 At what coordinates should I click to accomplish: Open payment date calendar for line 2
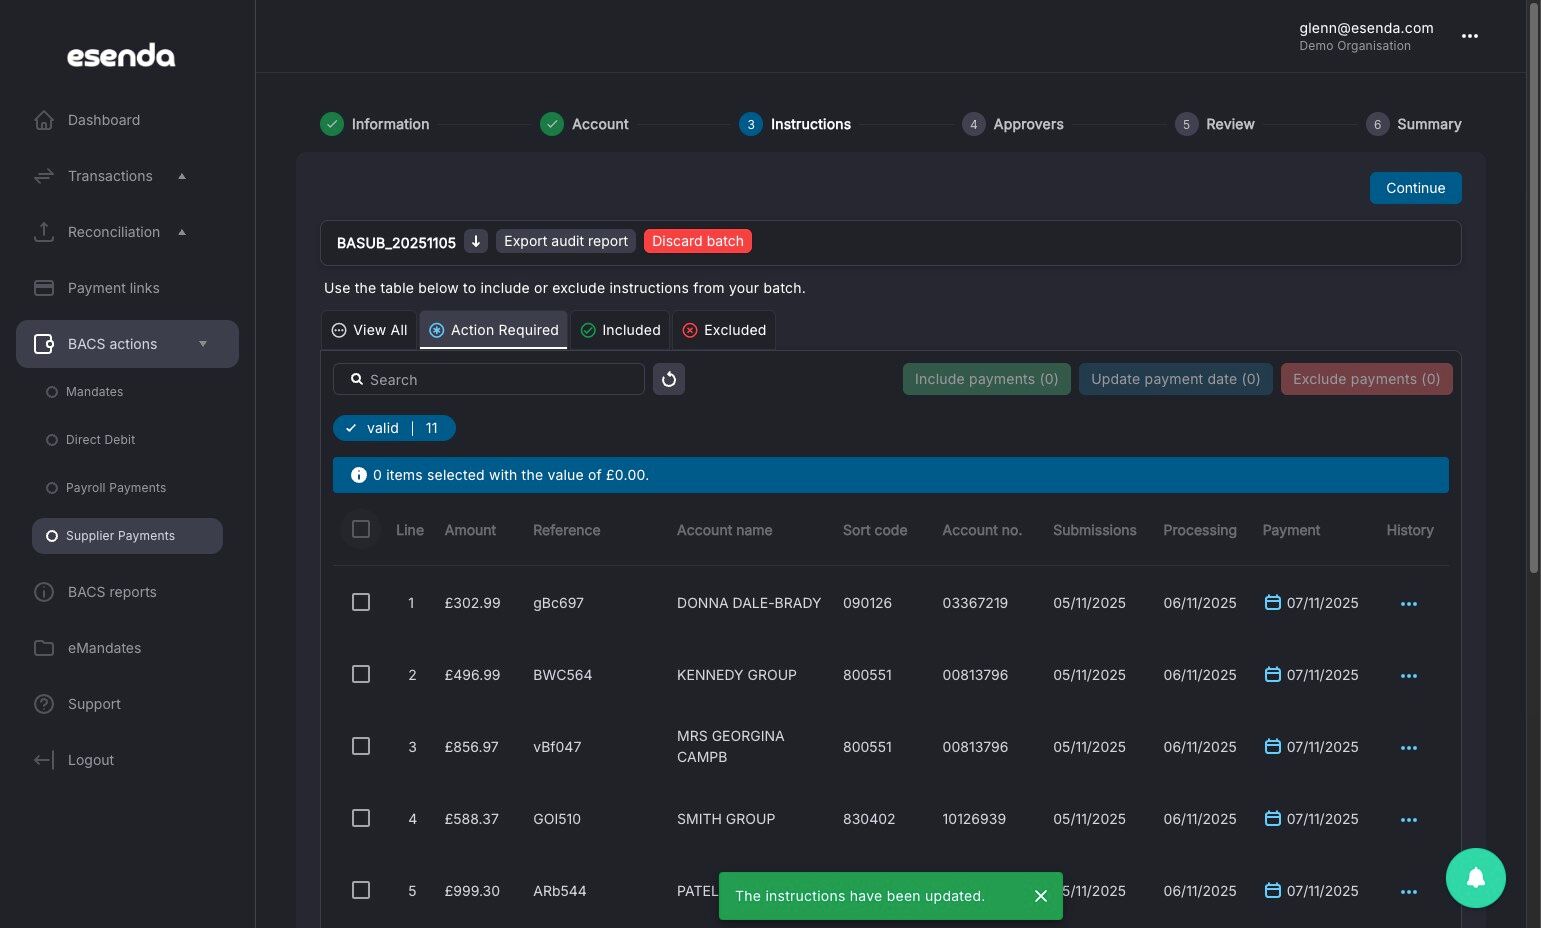coord(1273,674)
